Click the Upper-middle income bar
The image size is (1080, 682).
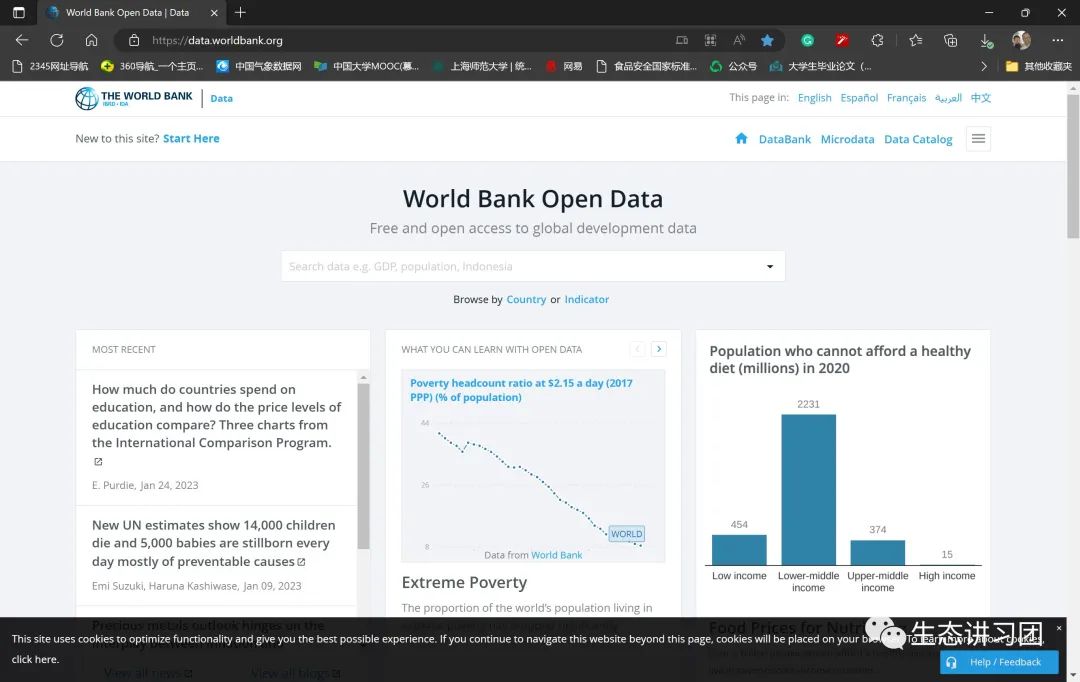(x=878, y=552)
